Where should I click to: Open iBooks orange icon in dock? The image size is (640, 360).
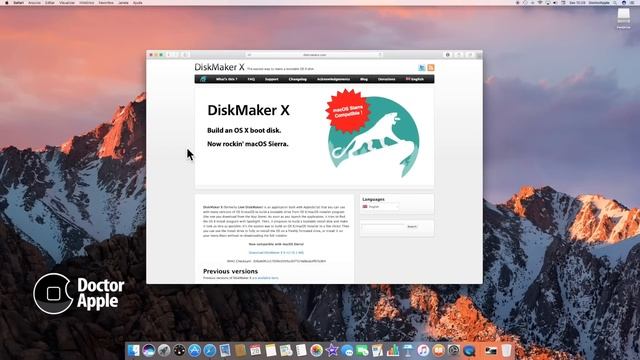[438, 350]
